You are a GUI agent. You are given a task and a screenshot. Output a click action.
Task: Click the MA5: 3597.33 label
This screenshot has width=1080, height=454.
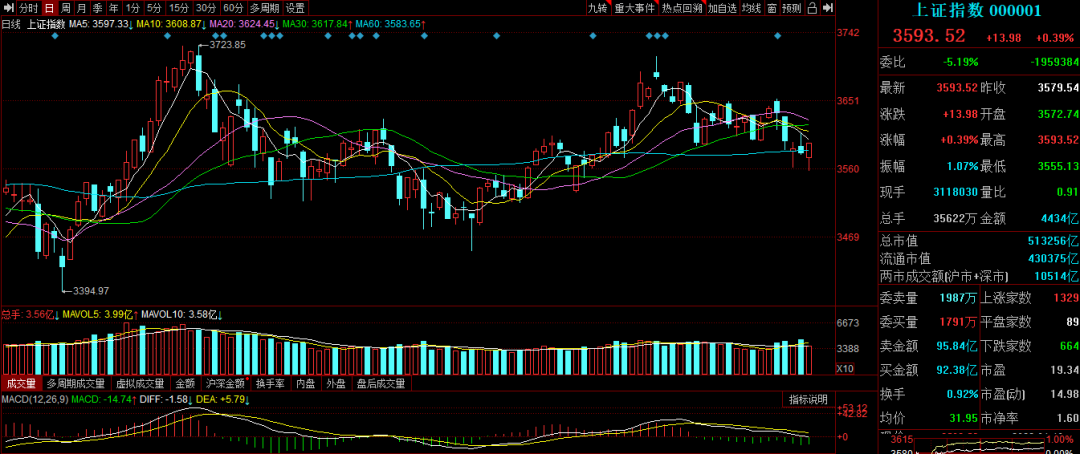101,23
